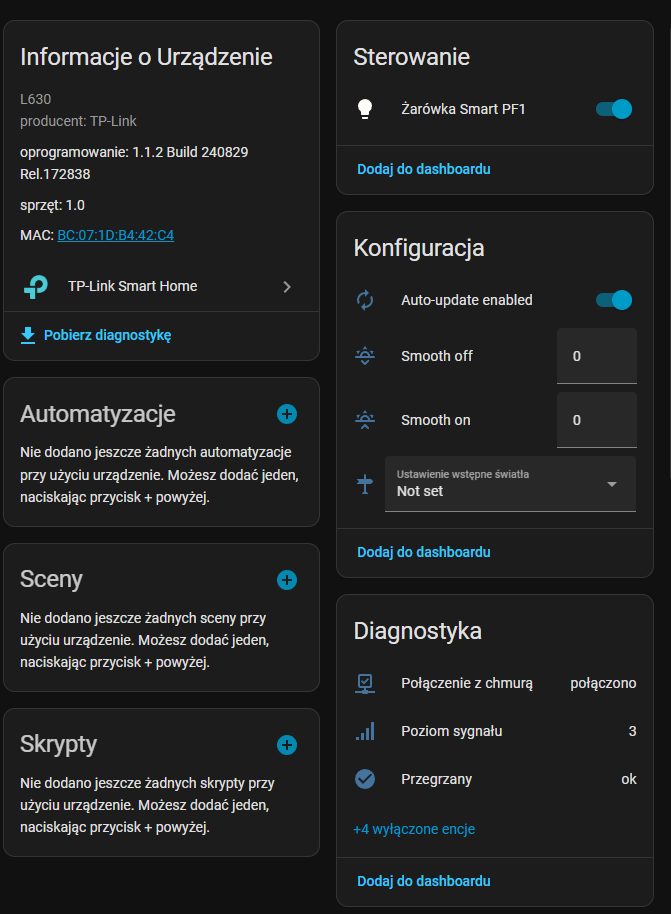Image resolution: width=671 pixels, height=914 pixels.
Task: Click the Smooth off value field
Action: [596, 356]
